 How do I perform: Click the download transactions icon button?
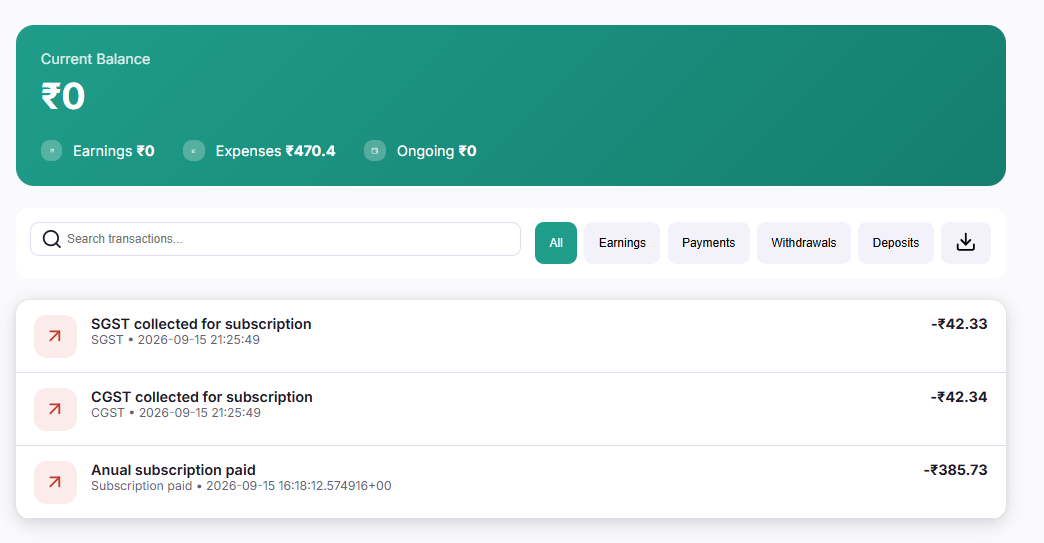point(965,243)
